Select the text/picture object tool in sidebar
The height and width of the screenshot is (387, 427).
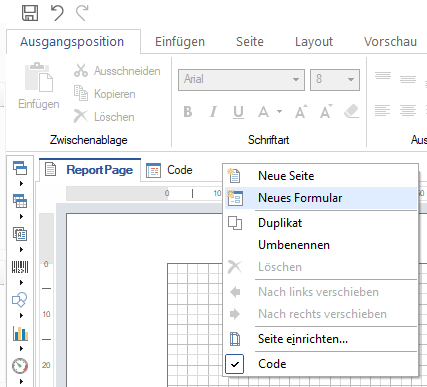pos(20,234)
